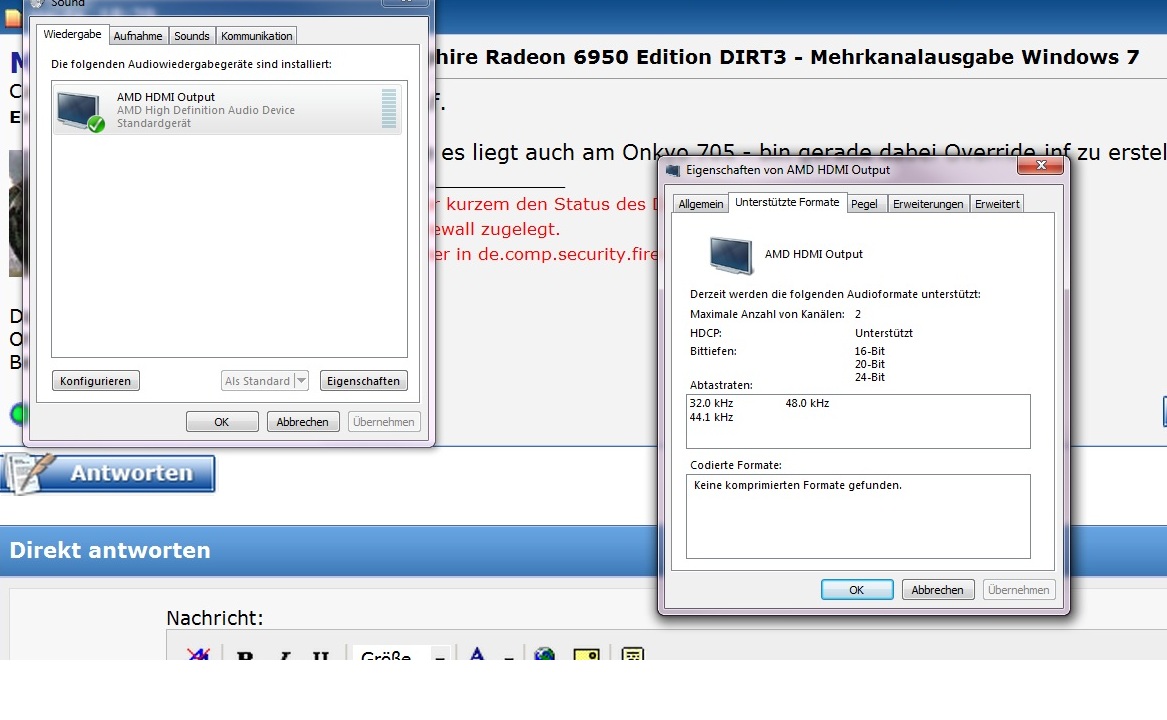
Task: Click the insert link globe icon
Action: tap(545, 654)
